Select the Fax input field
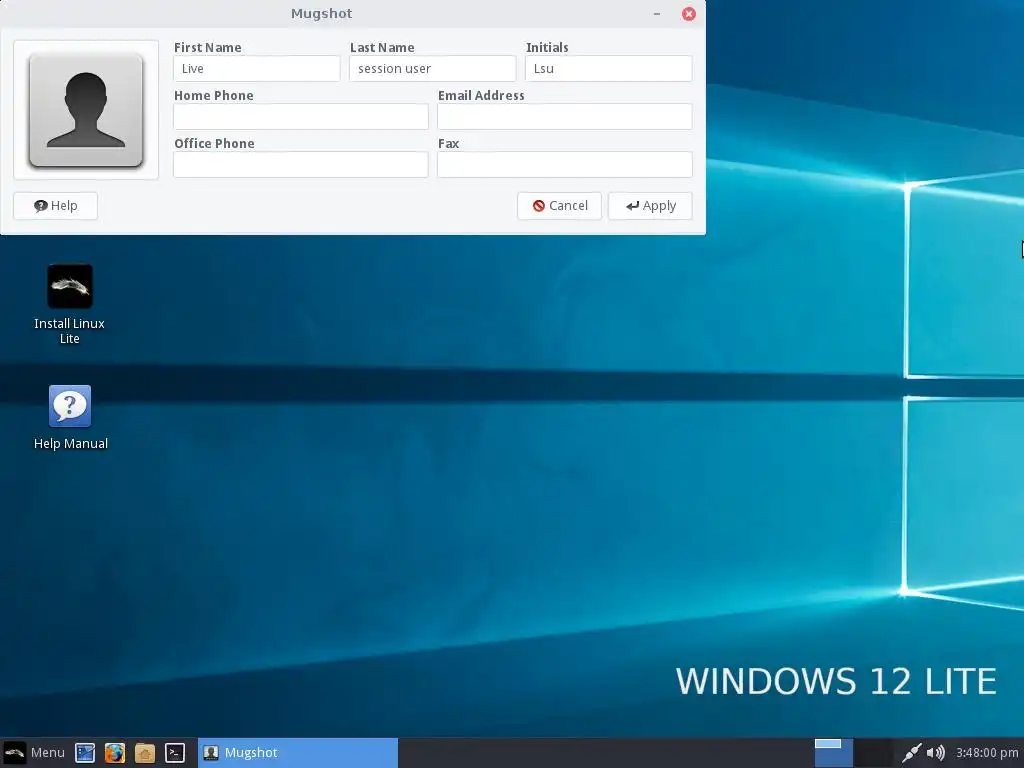Image resolution: width=1024 pixels, height=768 pixels. 565,165
